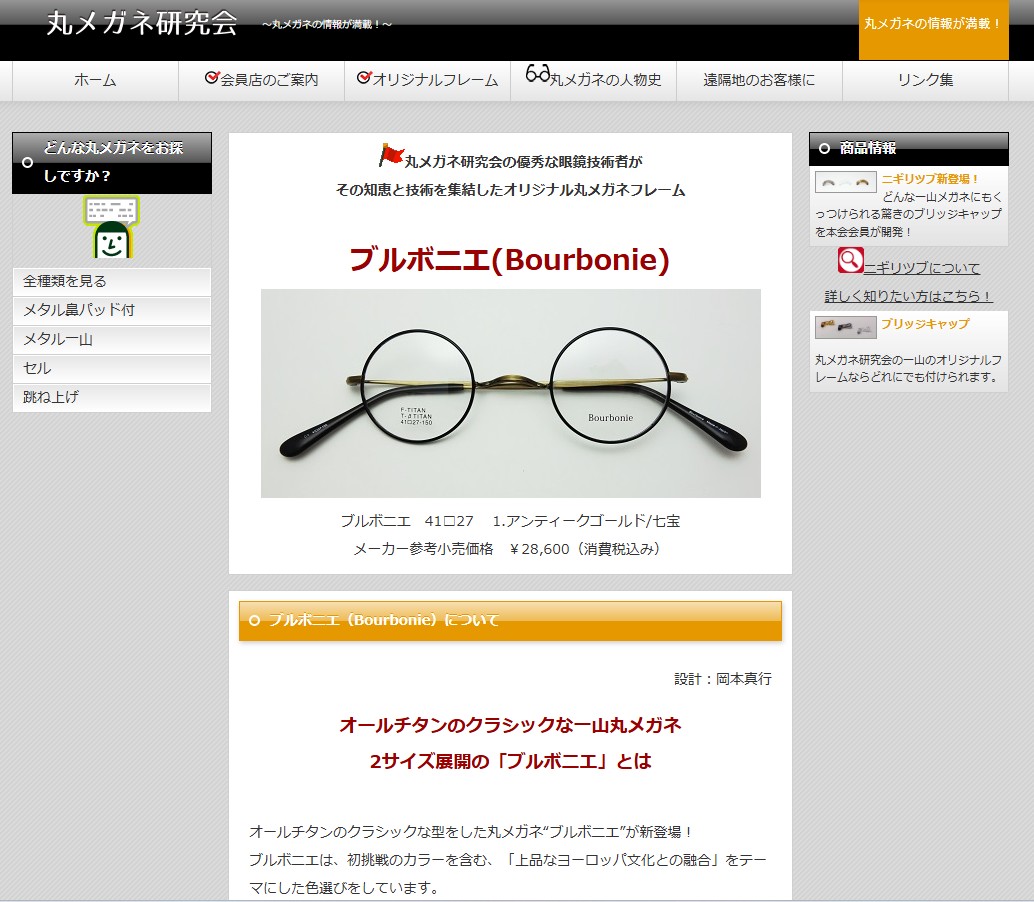Viewport: 1034px width, 902px height.
Task: Select 全種類を見る in the sidebar
Action: click(x=111, y=282)
